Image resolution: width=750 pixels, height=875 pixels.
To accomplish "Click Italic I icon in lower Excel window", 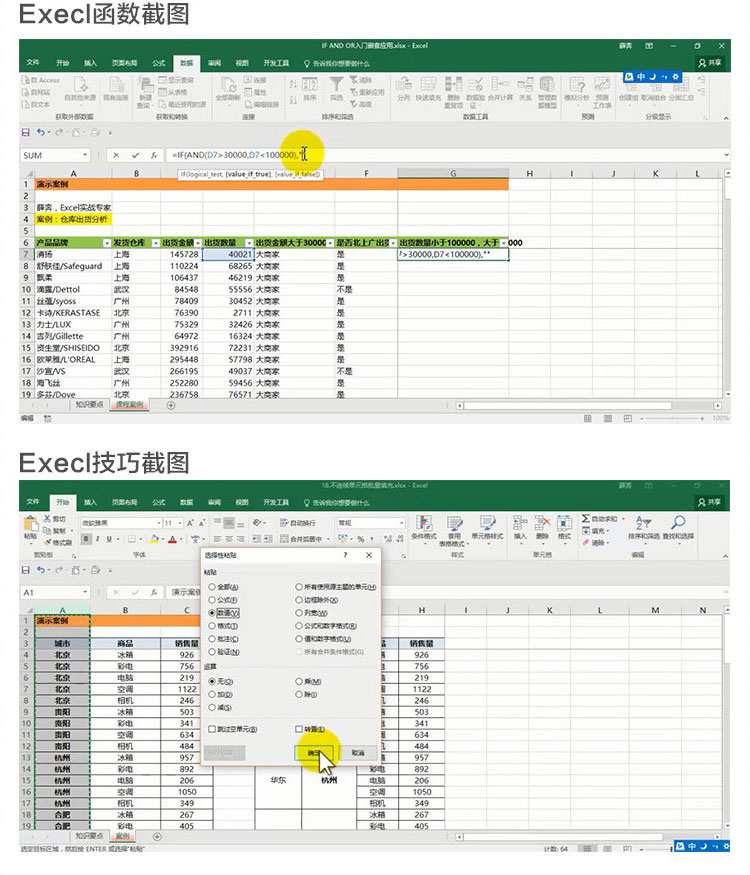I will point(98,539).
